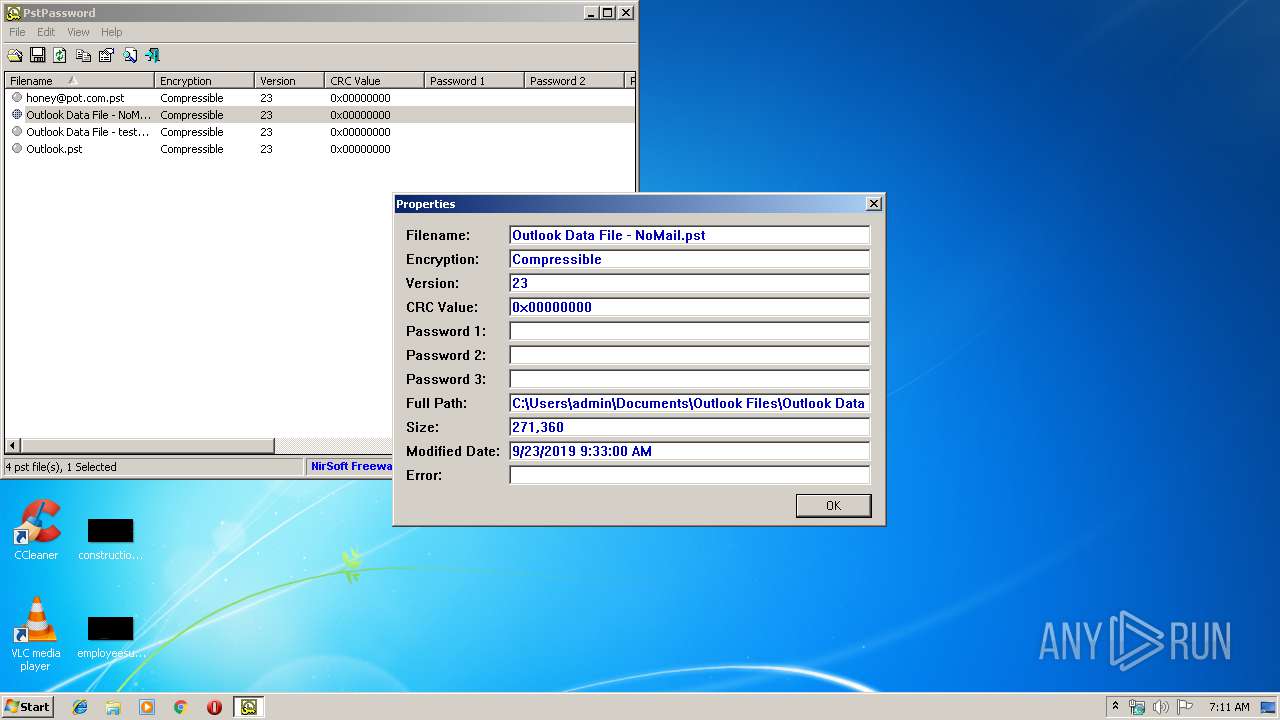Open the VLC media player desktop shortcut

36,634
